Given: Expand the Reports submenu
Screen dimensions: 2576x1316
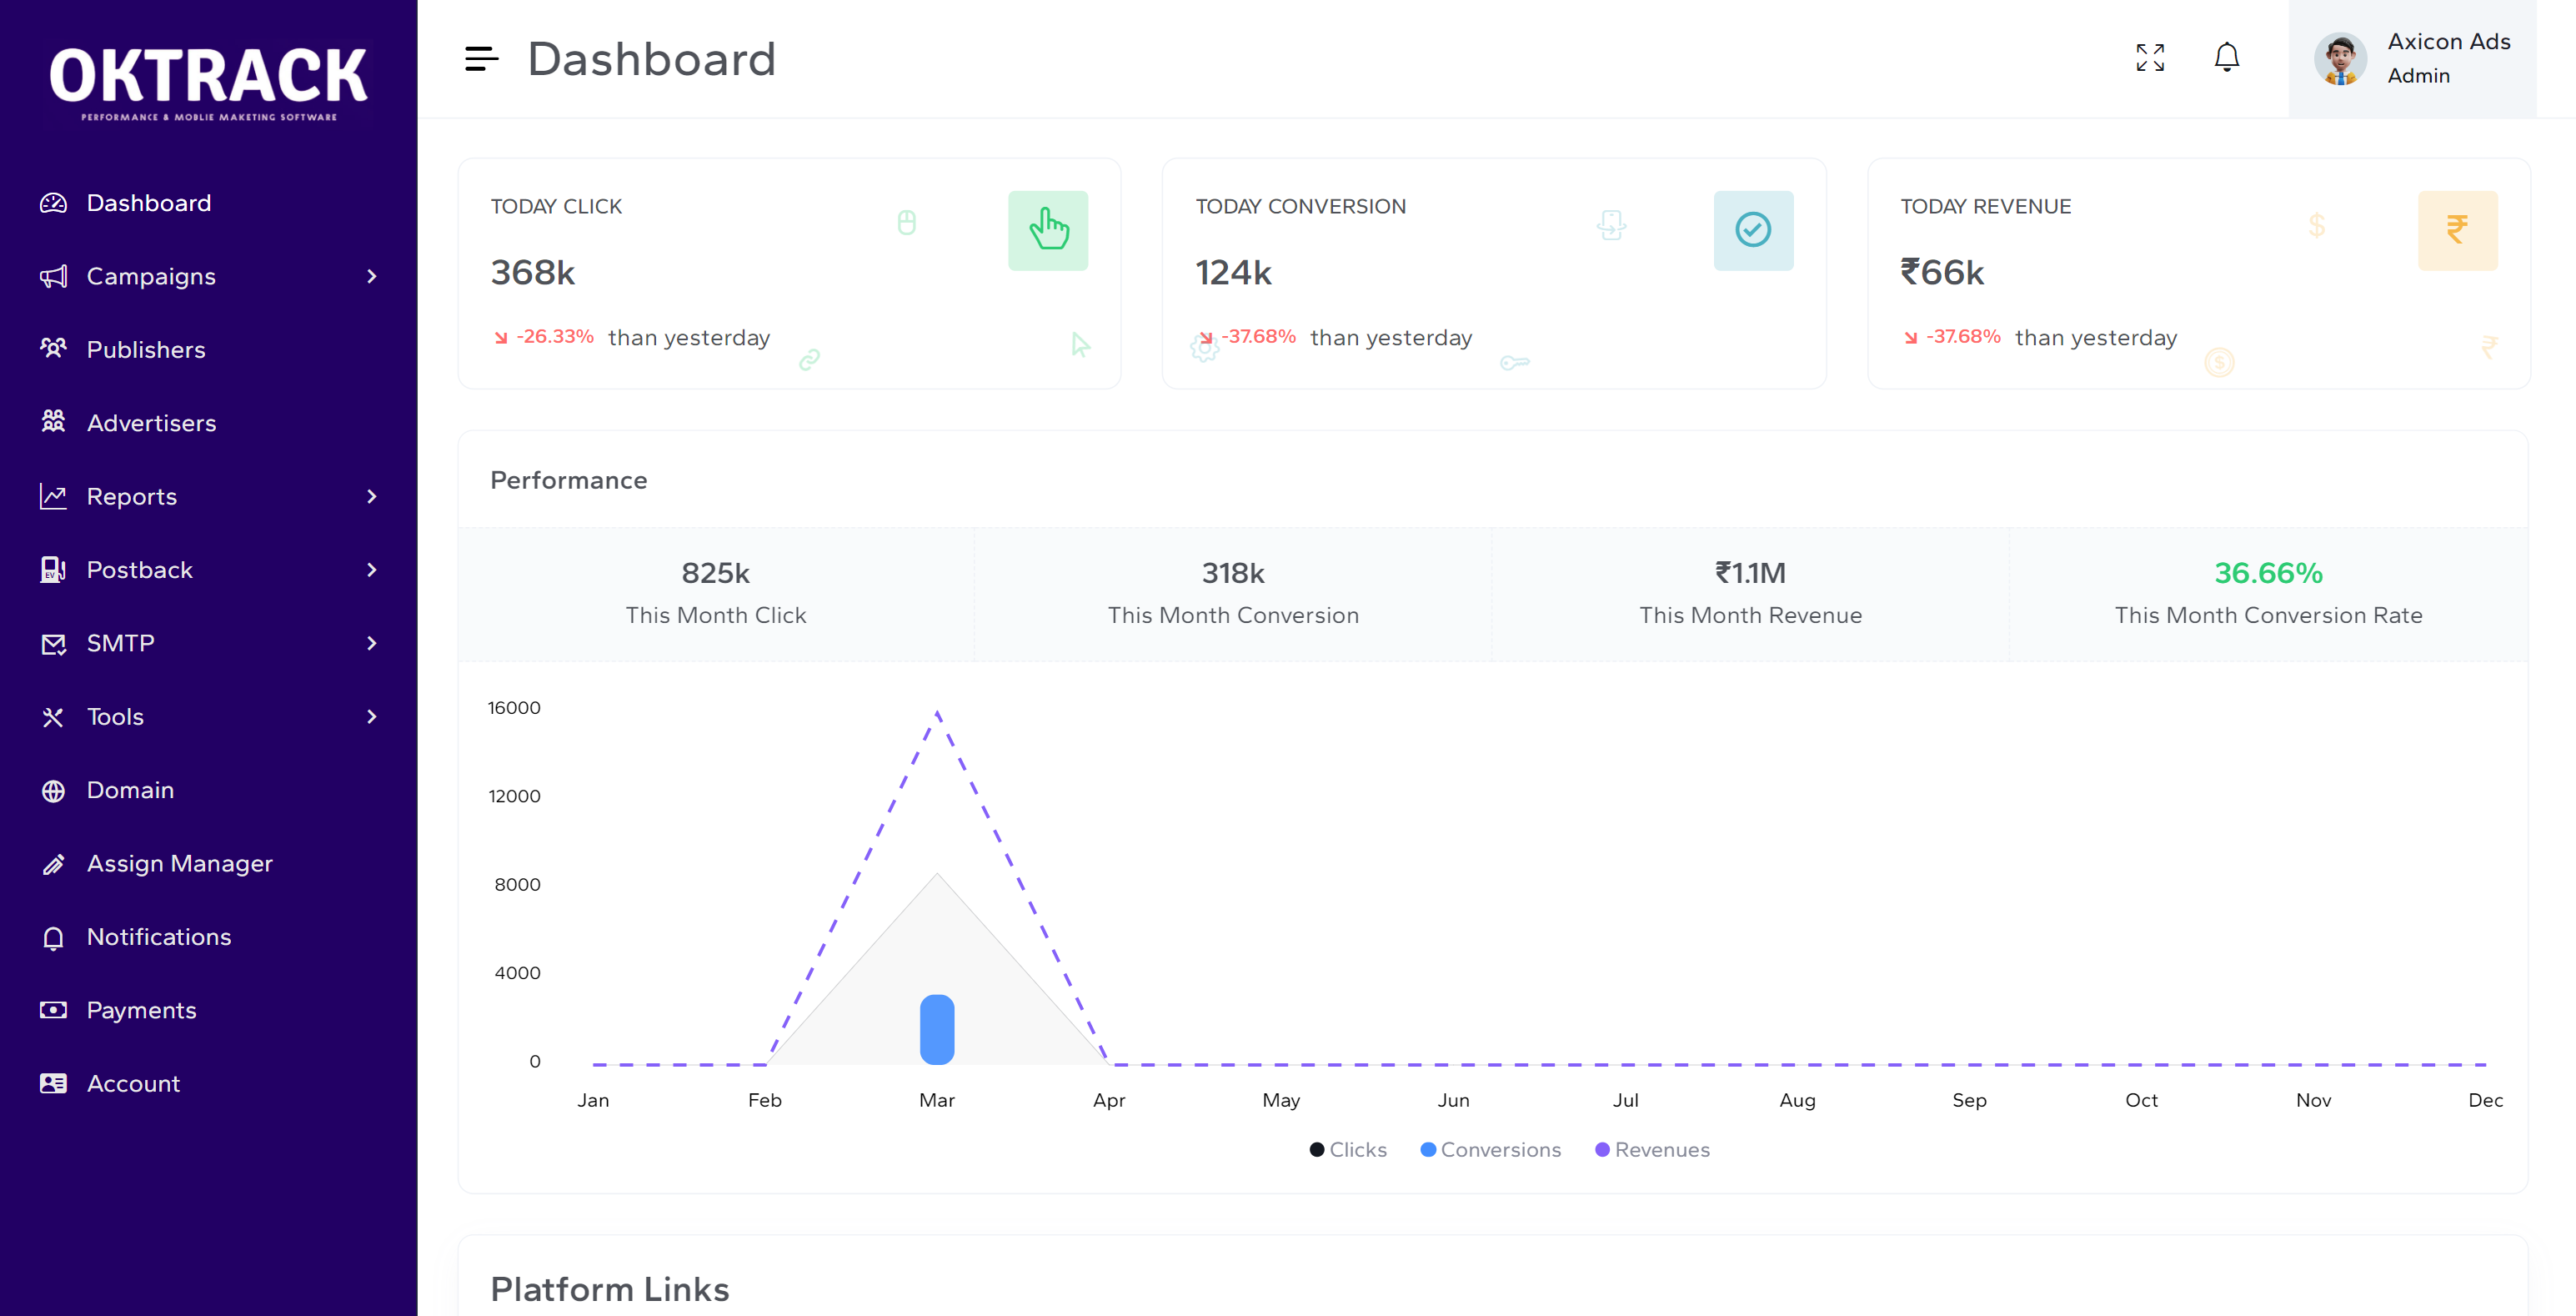Looking at the screenshot, I should [x=371, y=496].
